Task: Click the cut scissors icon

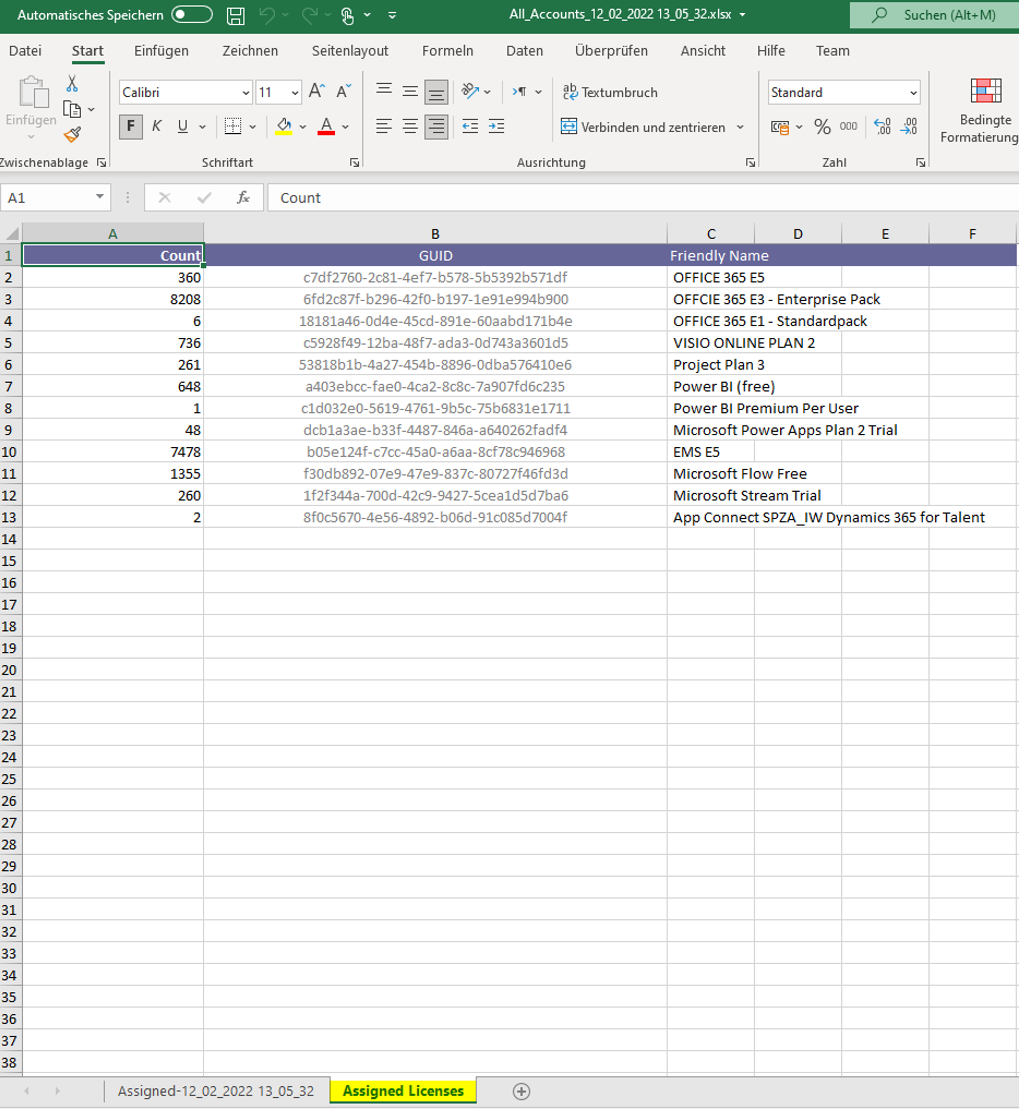Action: pos(72,83)
